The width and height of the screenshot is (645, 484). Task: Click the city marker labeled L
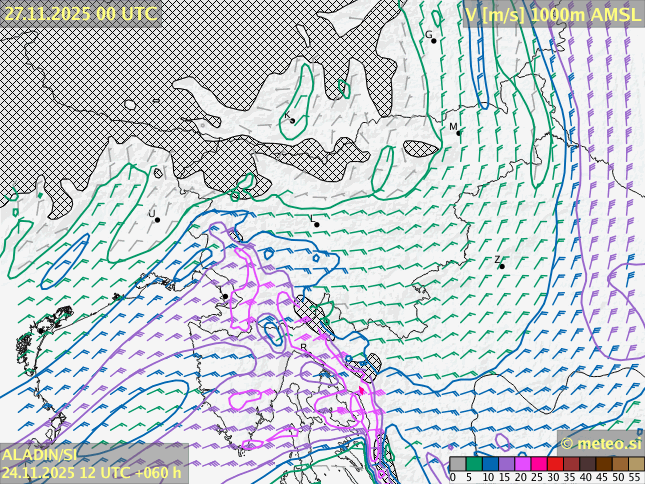click(x=317, y=224)
